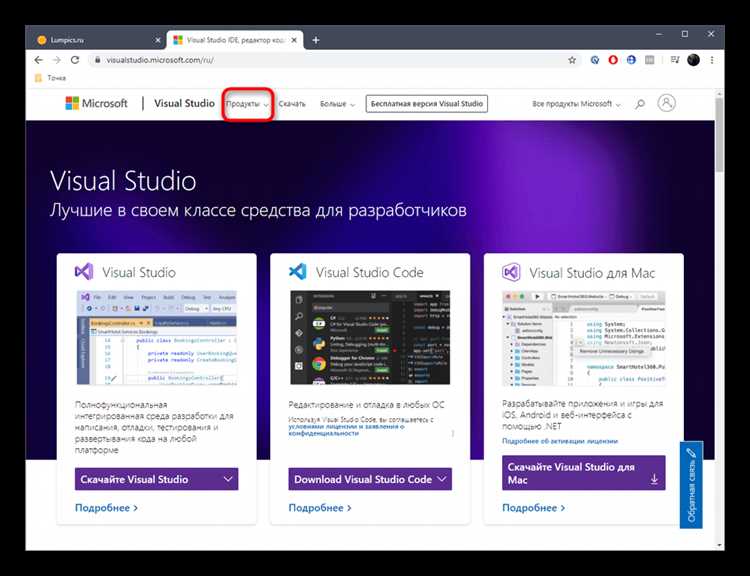Click the Microsoft logo
Viewport: 750px width, 576px height.
pyautogui.click(x=97, y=103)
